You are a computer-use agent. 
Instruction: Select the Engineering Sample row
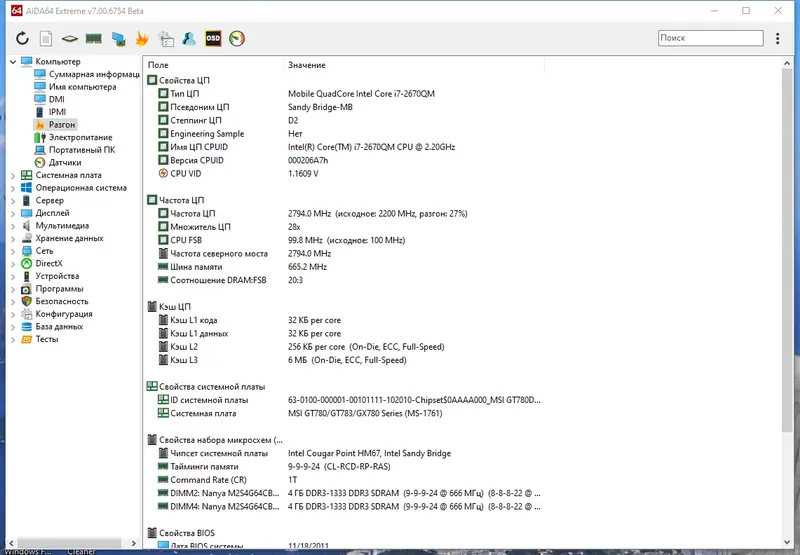click(345, 134)
